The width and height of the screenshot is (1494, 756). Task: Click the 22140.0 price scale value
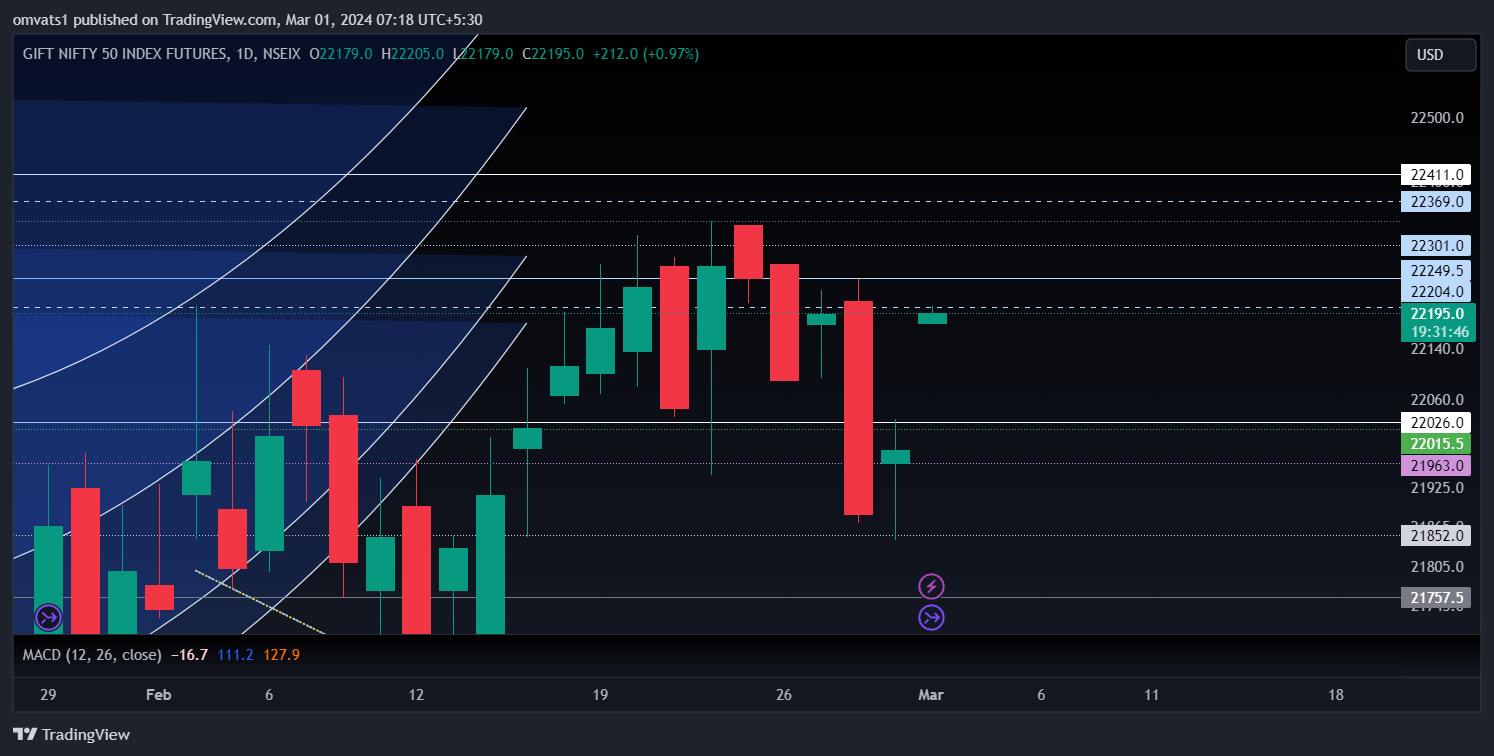pos(1437,349)
